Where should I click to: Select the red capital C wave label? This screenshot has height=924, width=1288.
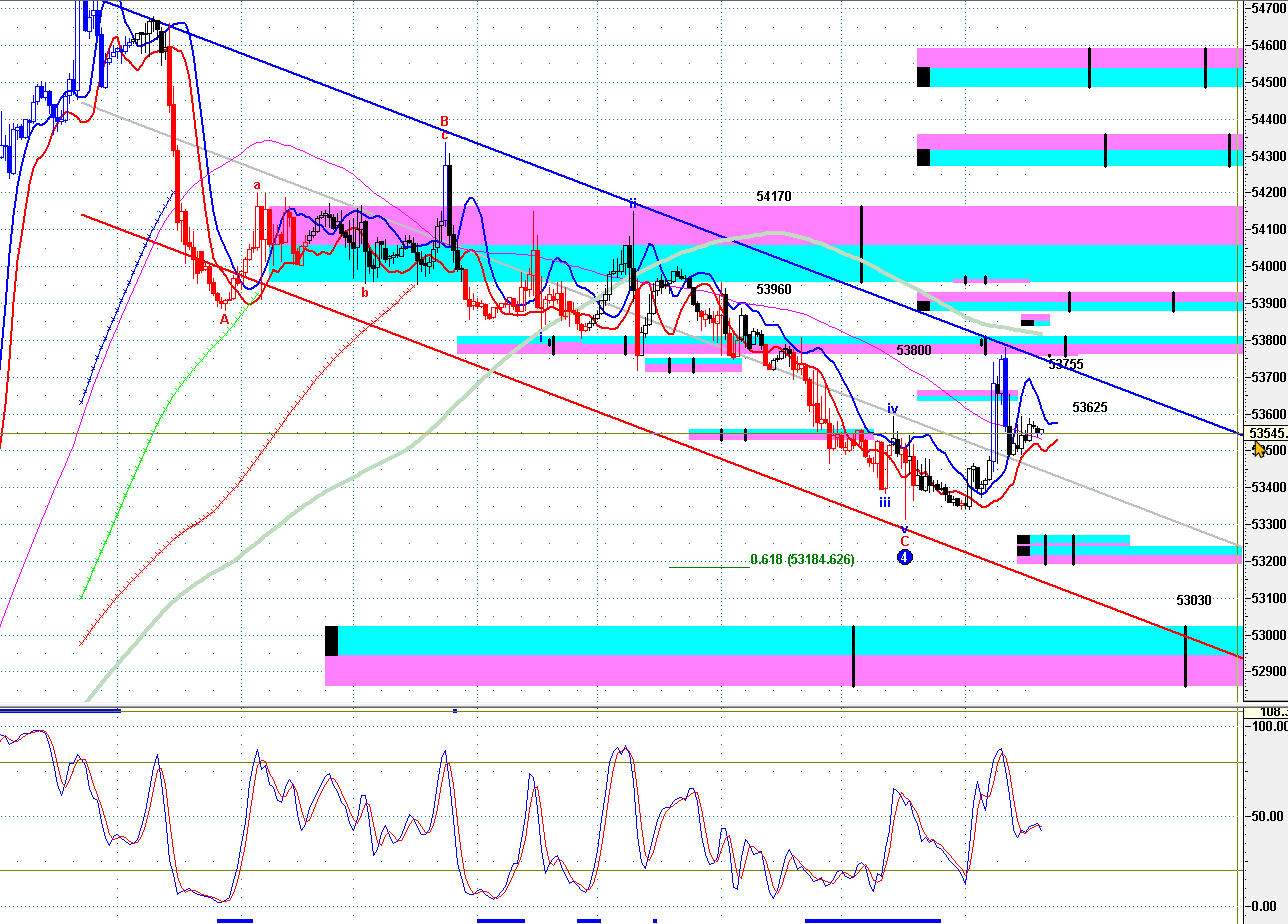905,541
